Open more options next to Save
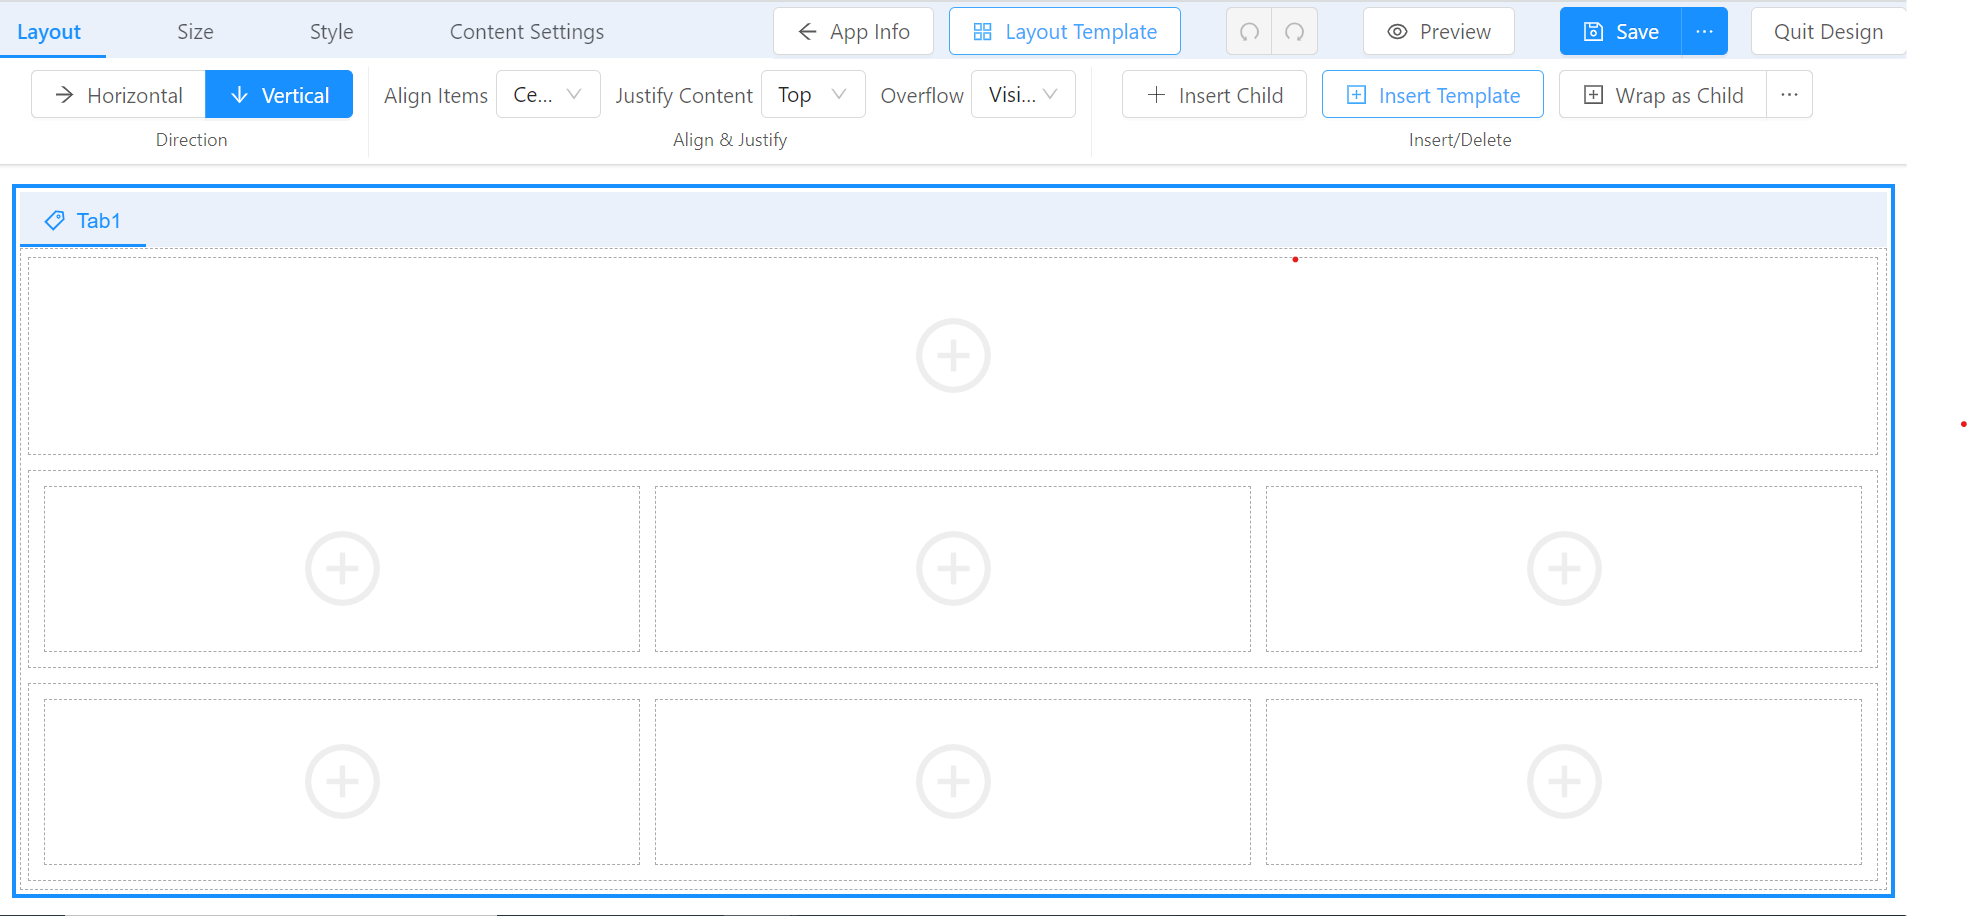 tap(1705, 32)
